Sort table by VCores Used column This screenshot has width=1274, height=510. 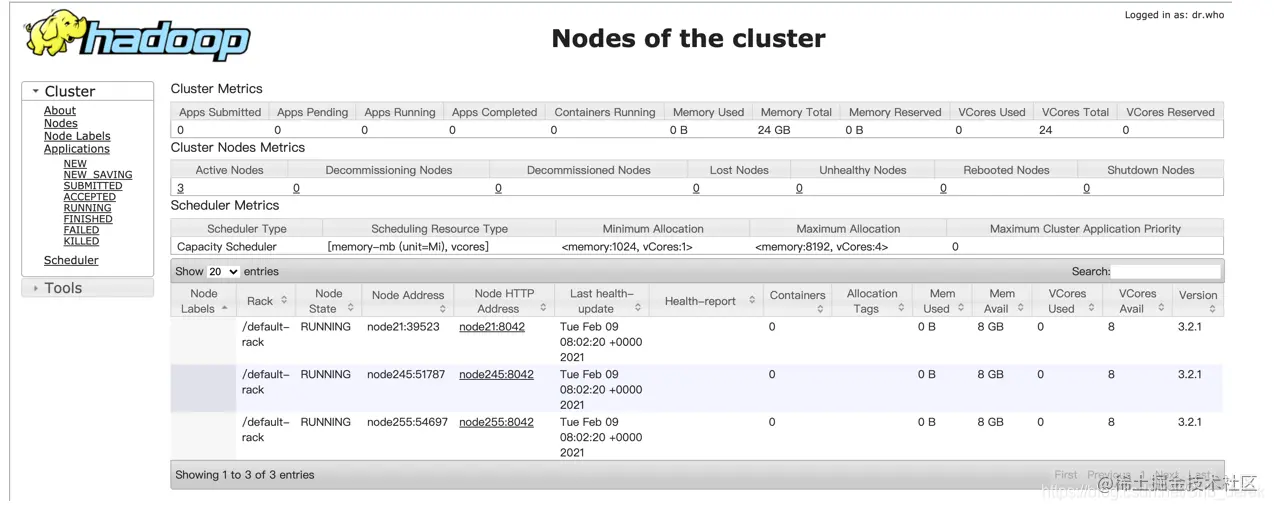(x=1067, y=301)
